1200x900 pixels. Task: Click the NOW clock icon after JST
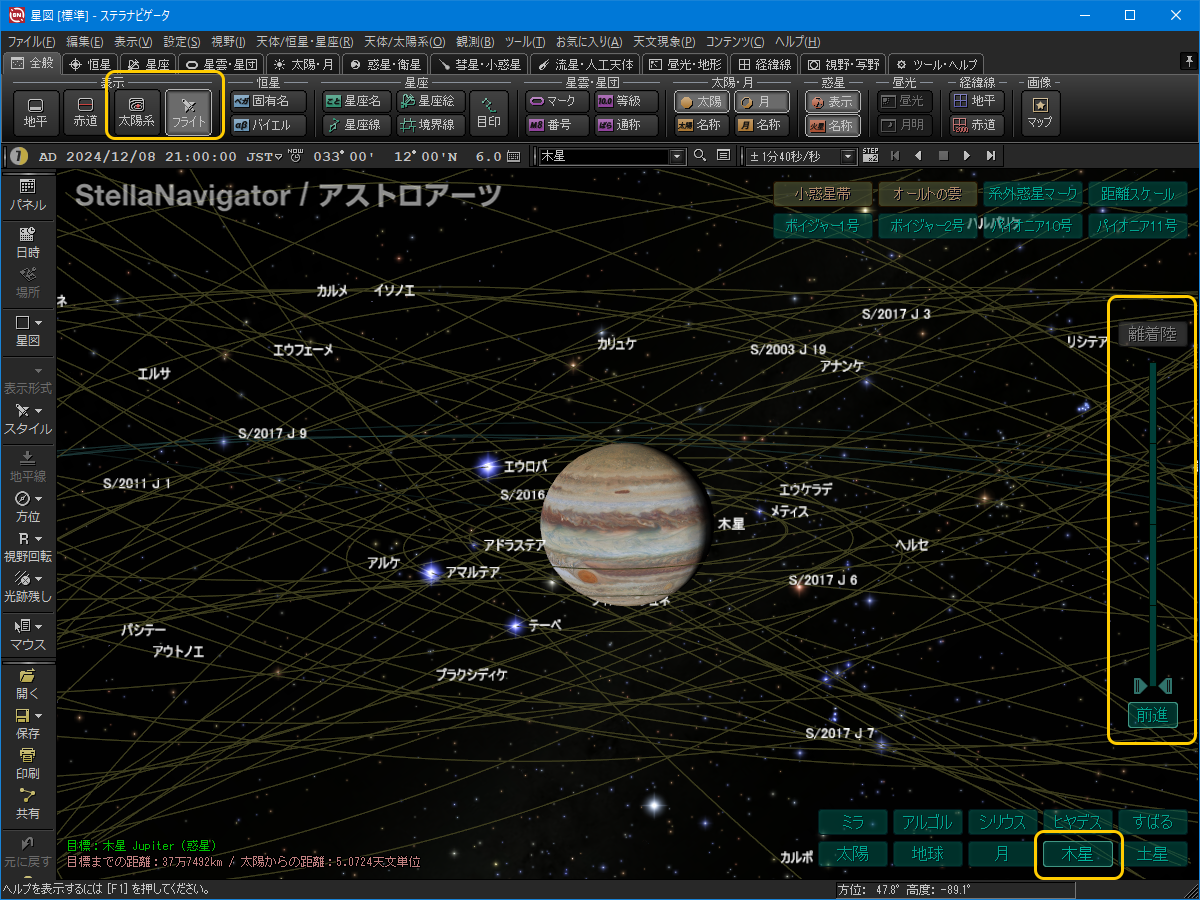pyautogui.click(x=294, y=155)
